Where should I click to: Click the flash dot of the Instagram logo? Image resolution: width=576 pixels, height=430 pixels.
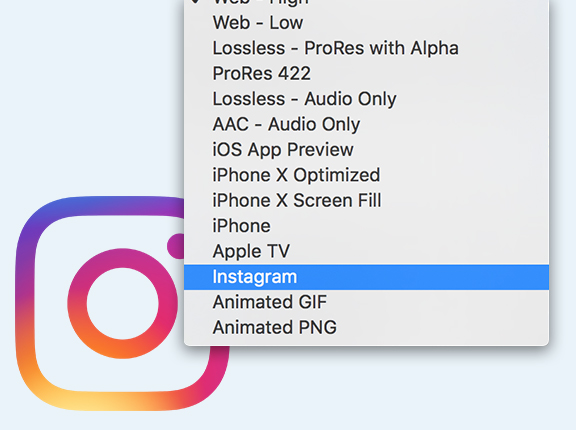176,246
